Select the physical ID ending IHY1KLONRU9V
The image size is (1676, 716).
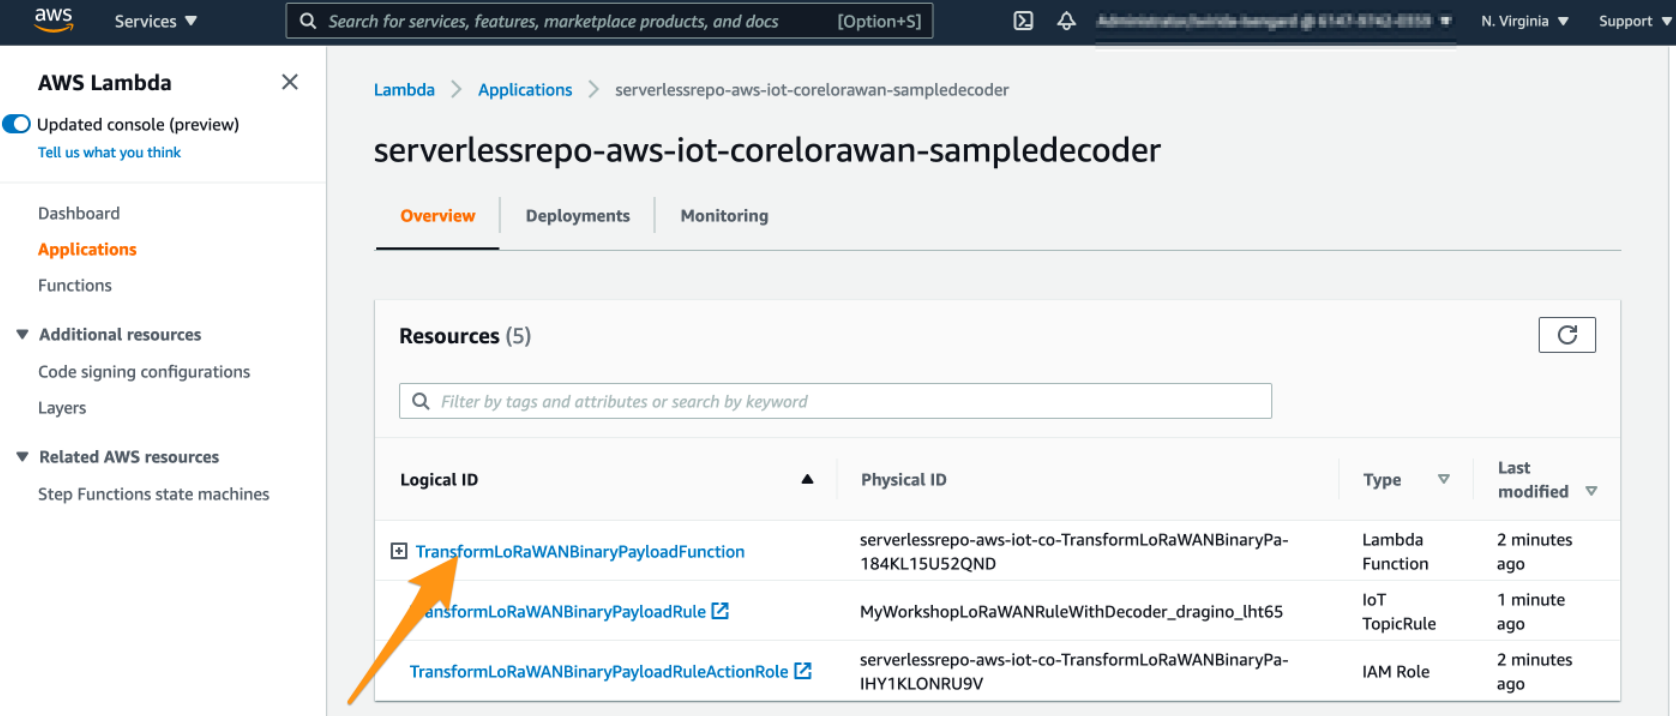pyautogui.click(x=1074, y=671)
